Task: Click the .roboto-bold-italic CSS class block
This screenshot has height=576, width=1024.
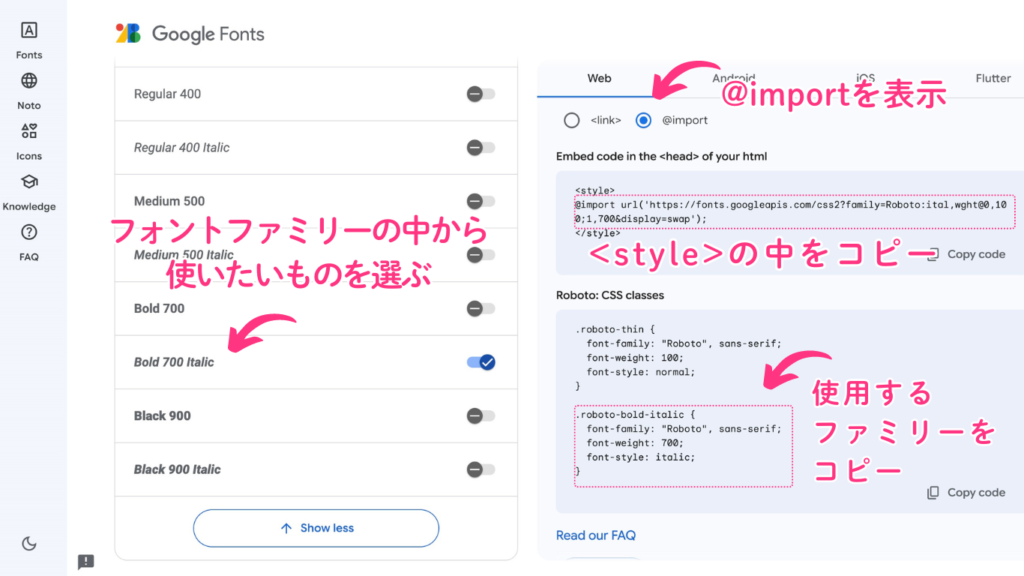Action: [683, 446]
